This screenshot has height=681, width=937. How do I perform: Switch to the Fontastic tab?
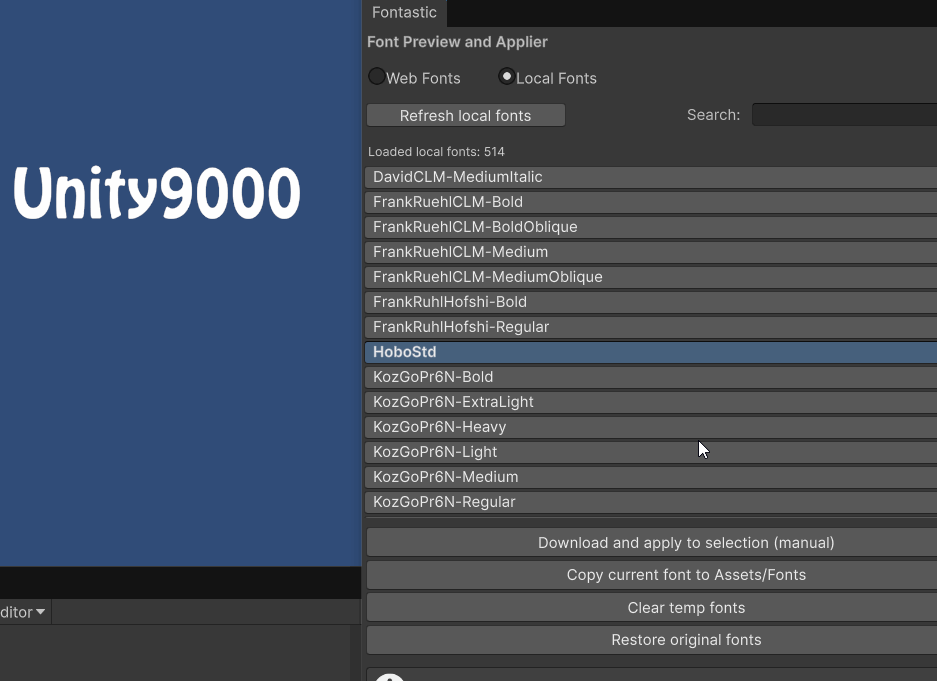tap(404, 13)
